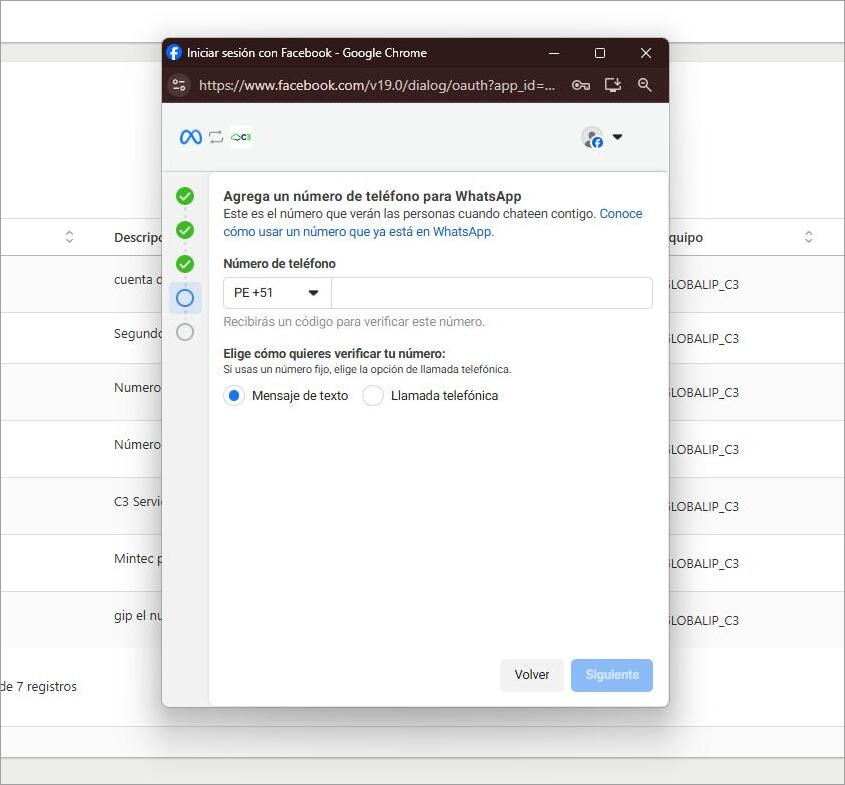The image size is (845, 785).
Task: Click the Facebook favicon in the title bar
Action: tap(173, 53)
